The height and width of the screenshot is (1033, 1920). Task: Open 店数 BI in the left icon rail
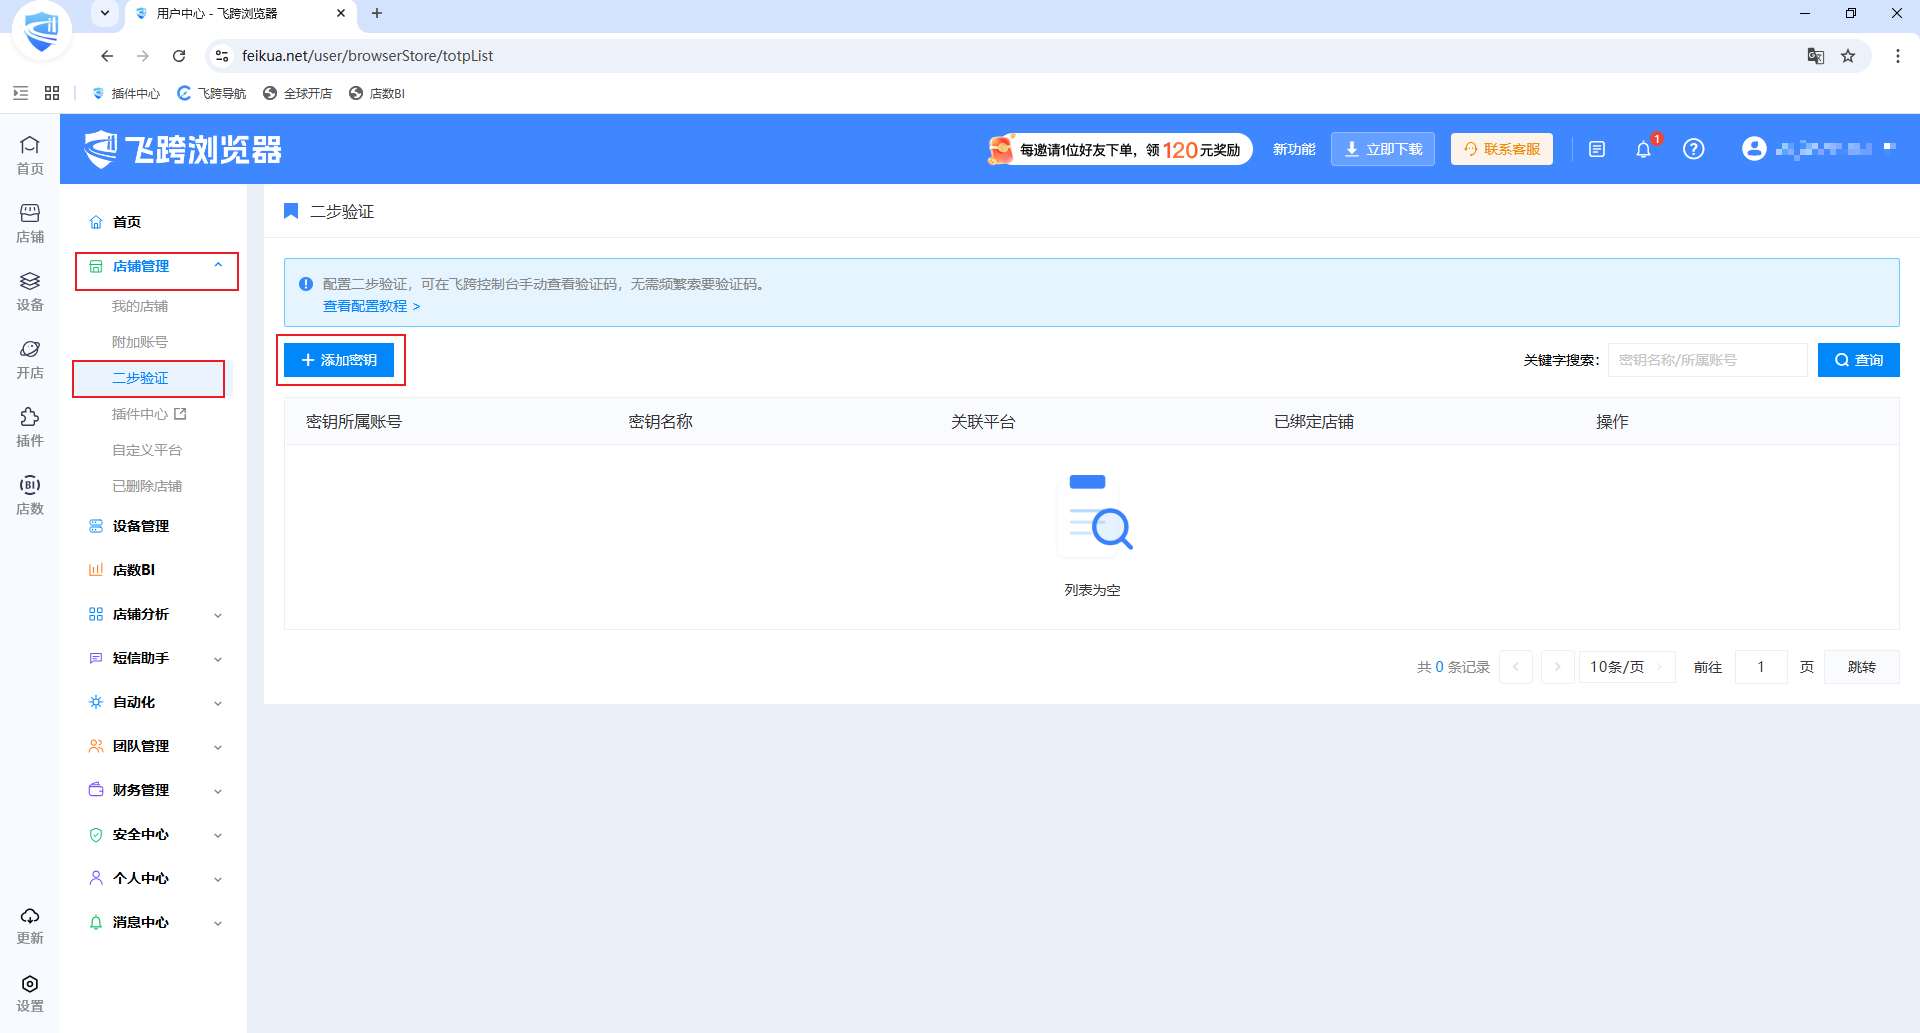click(x=30, y=495)
